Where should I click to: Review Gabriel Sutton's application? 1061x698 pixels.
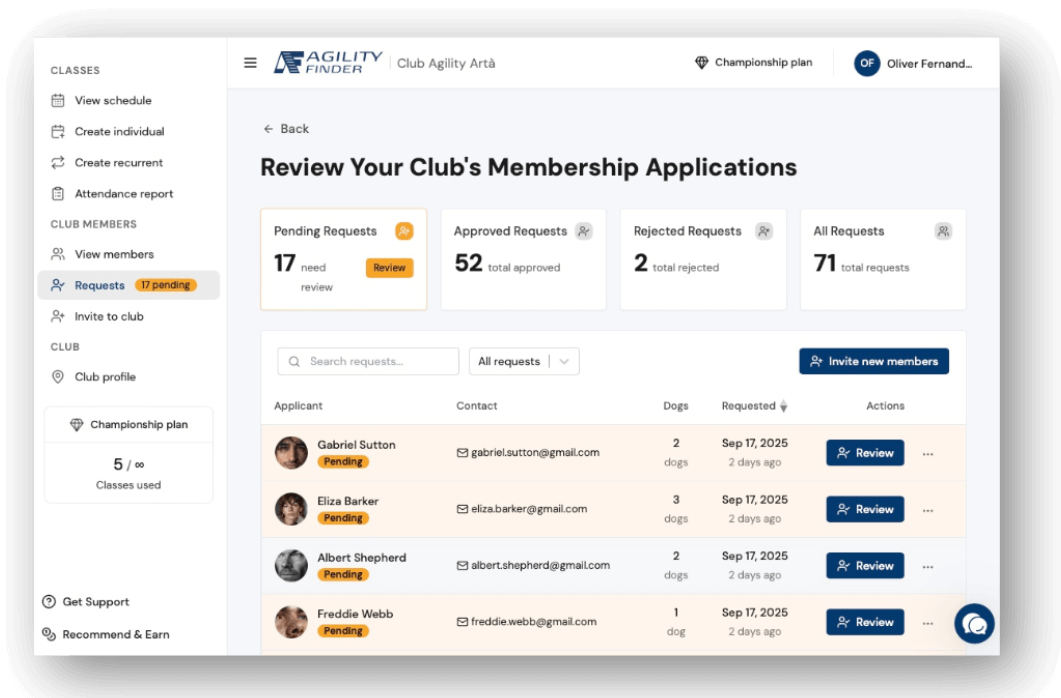coord(865,453)
